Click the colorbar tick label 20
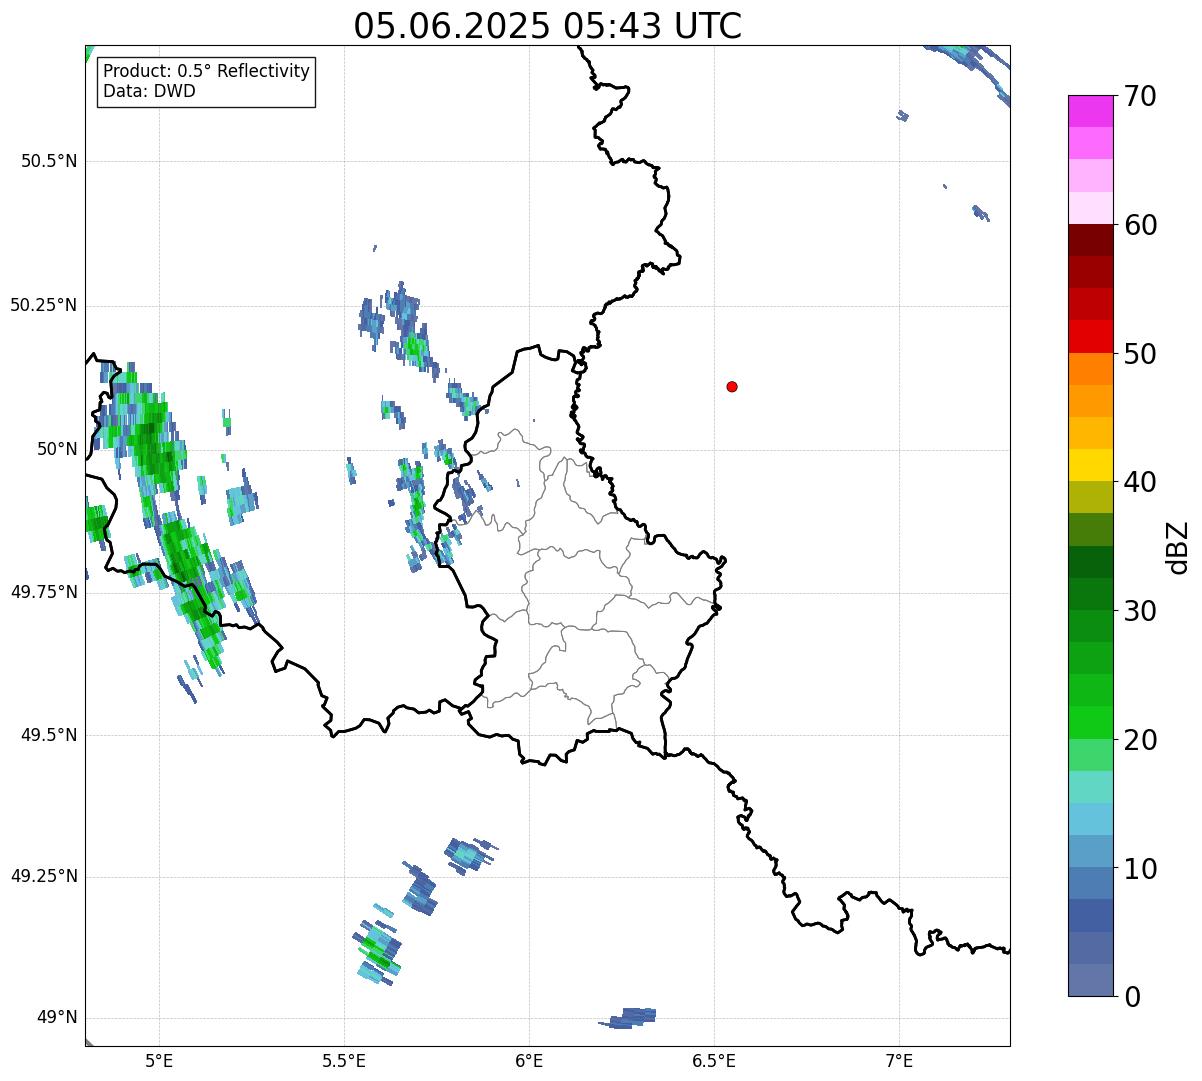Image resolution: width=1202 pixels, height=1081 pixels. (1139, 740)
